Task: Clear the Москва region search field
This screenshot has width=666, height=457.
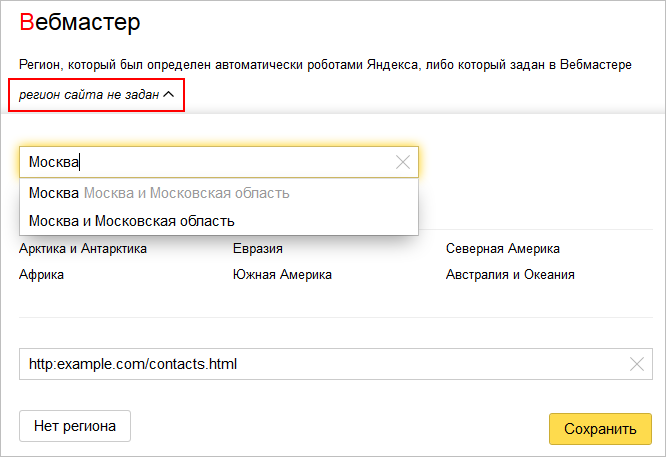Action: point(403,162)
